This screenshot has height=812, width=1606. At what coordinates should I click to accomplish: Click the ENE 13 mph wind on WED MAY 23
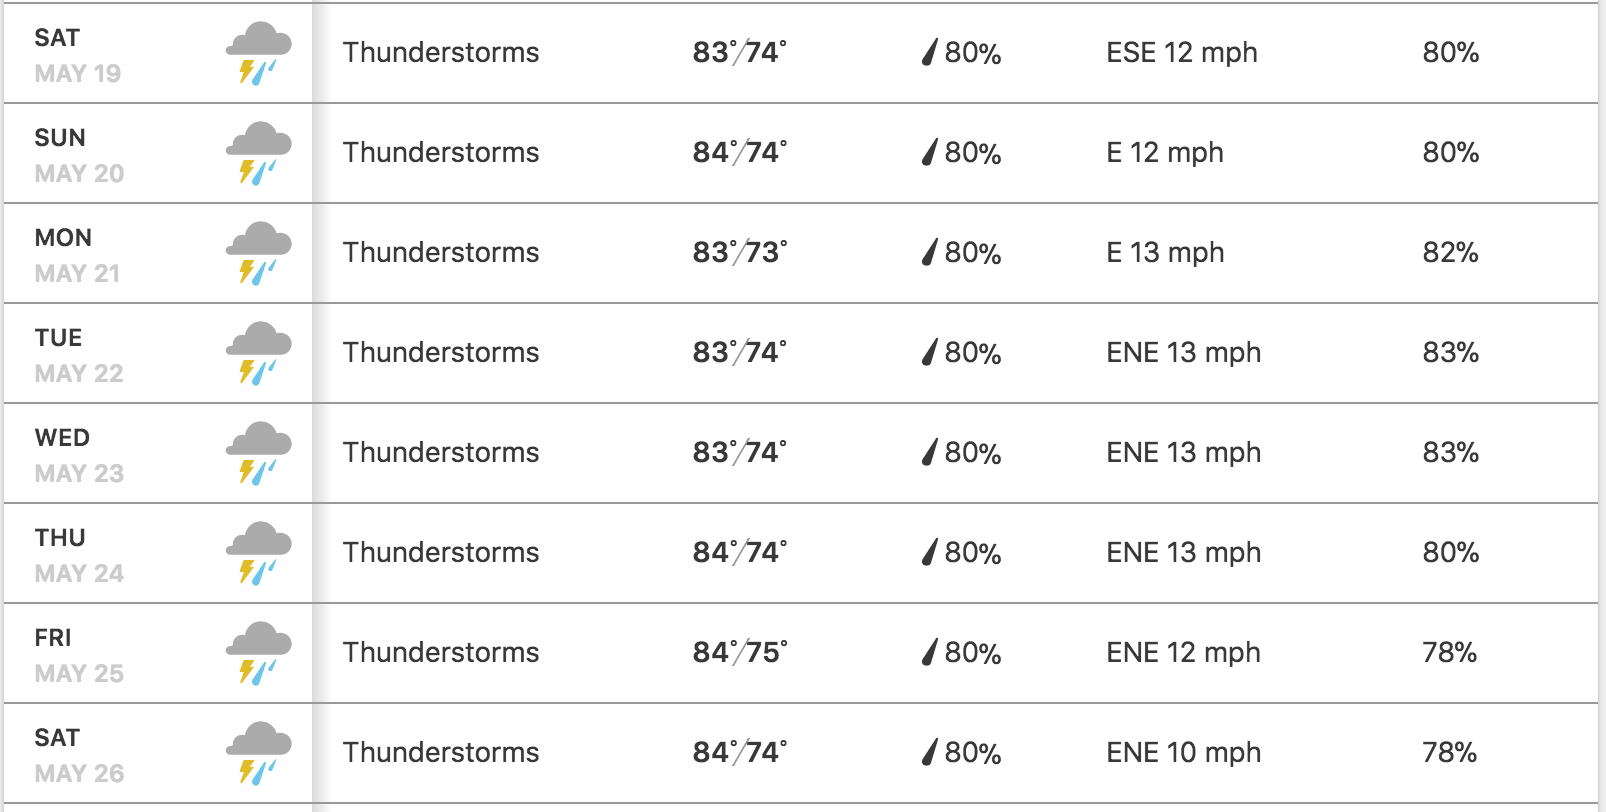tap(1183, 452)
